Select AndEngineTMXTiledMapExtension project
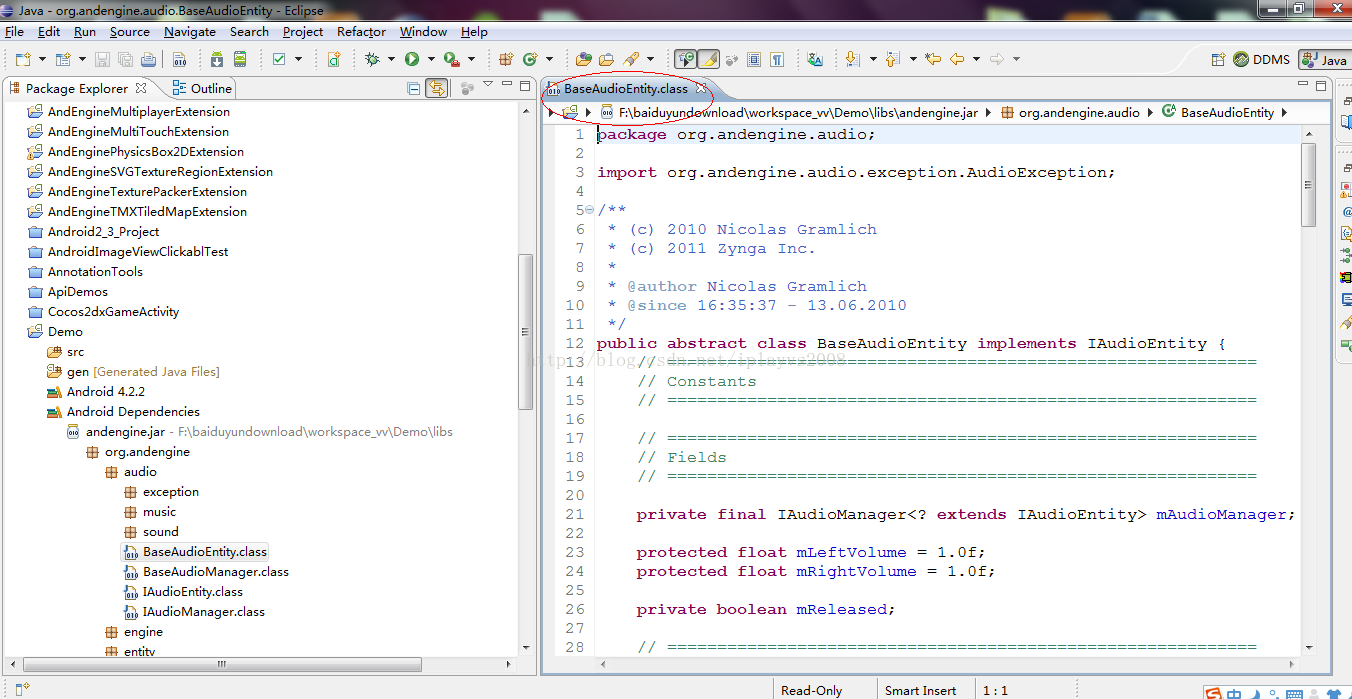1352x699 pixels. (137, 212)
